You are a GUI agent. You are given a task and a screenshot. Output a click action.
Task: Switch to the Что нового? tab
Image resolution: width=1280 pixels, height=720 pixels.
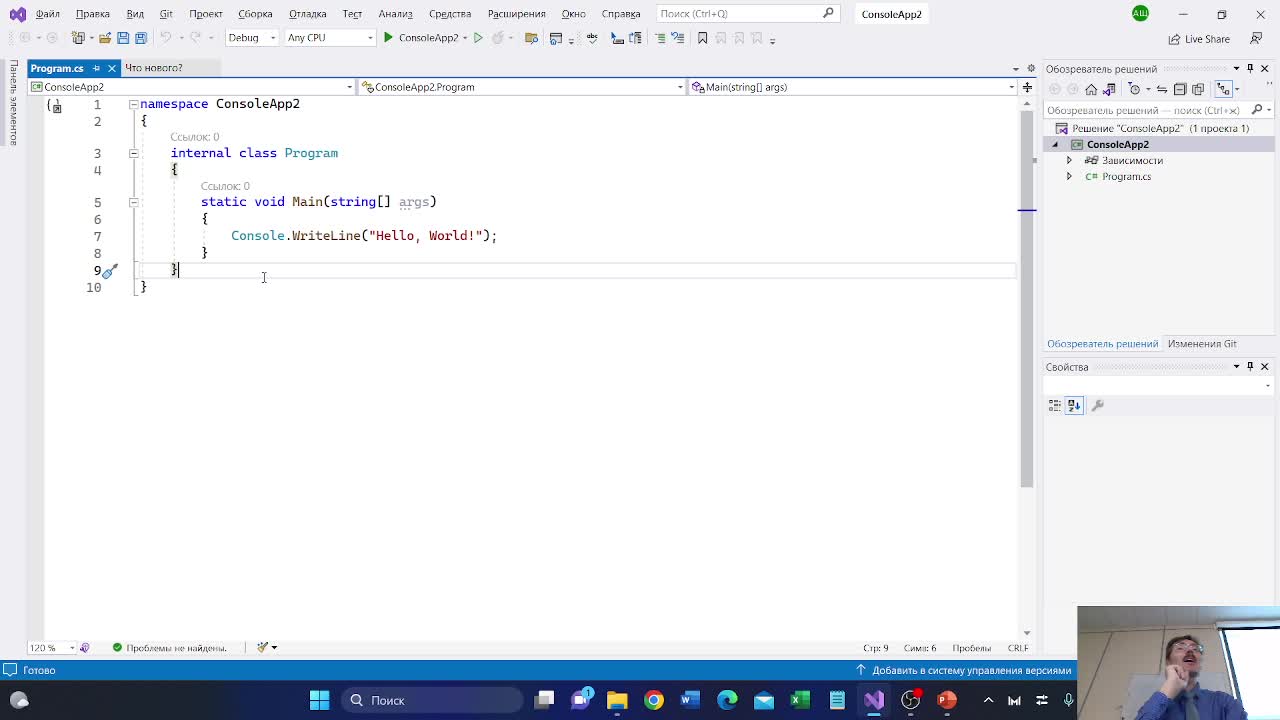coord(154,68)
